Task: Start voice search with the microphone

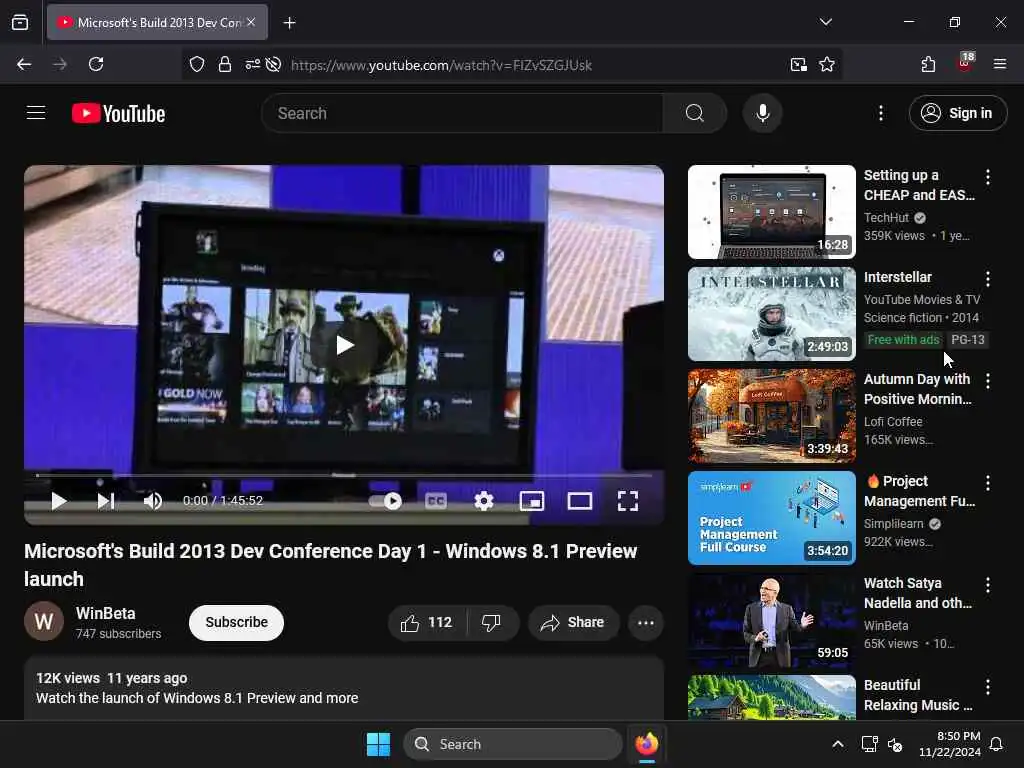Action: (762, 113)
